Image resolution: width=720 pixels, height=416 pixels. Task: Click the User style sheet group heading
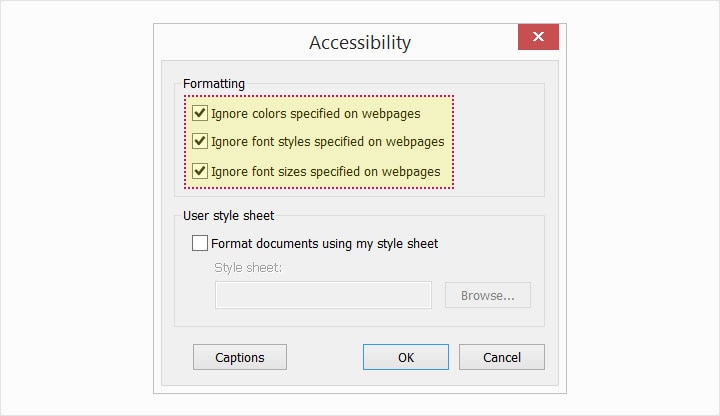click(x=229, y=215)
